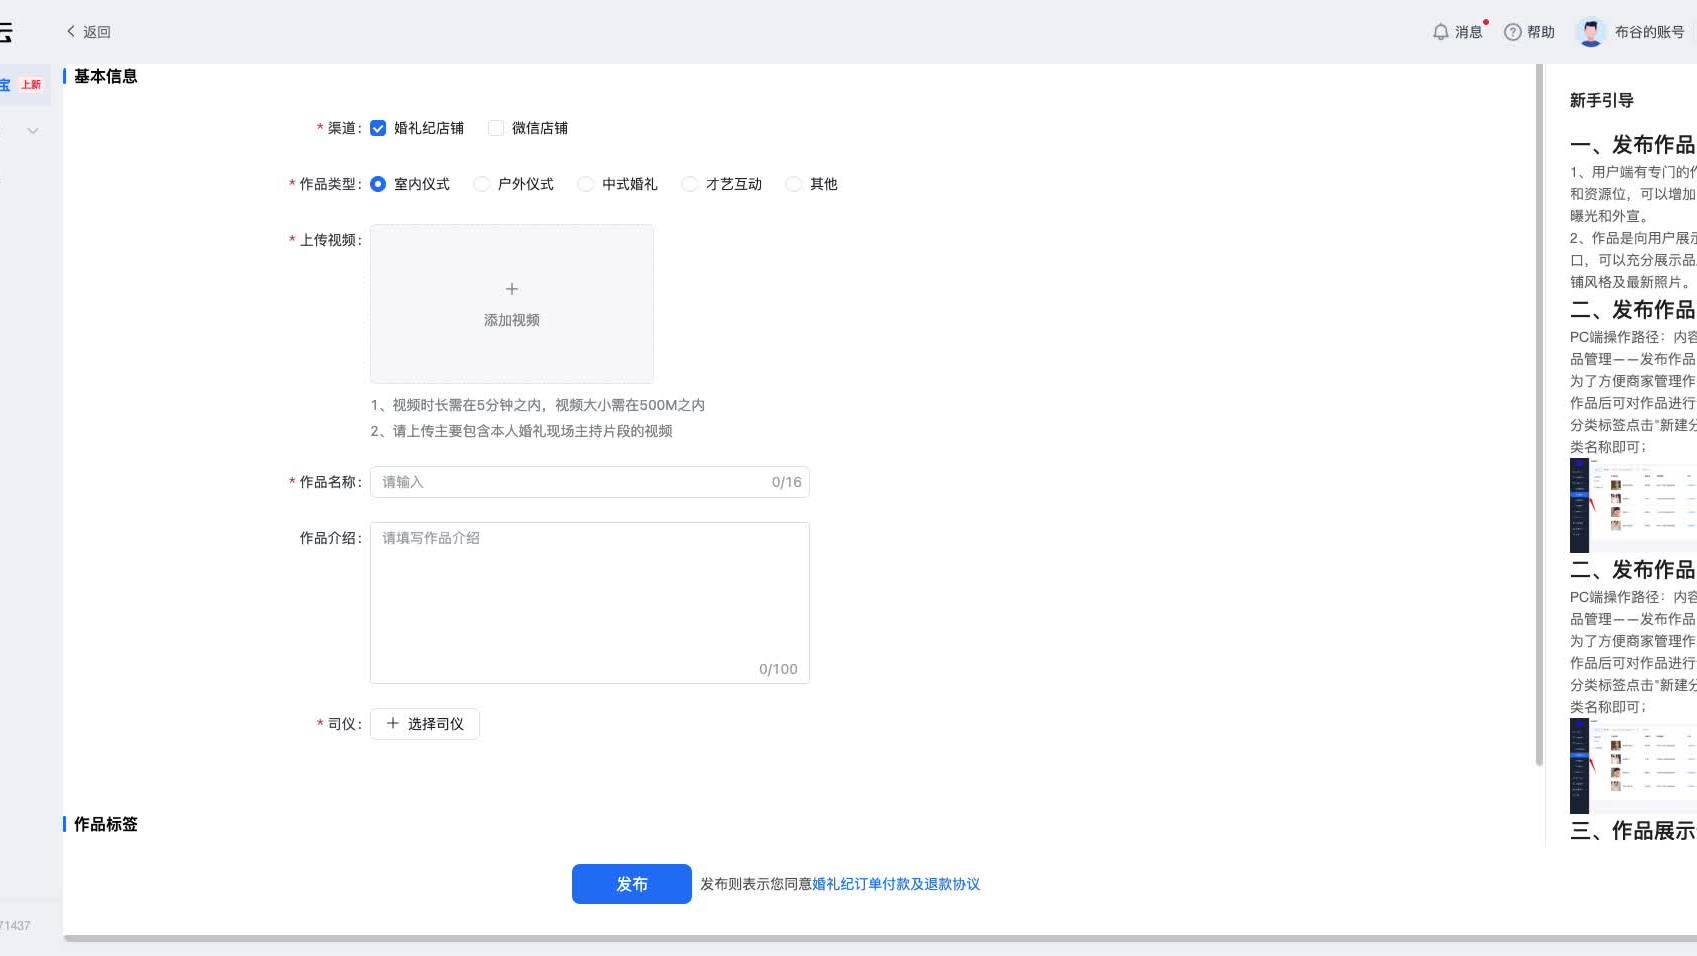Enable the 微信店铺 checkbox

496,127
